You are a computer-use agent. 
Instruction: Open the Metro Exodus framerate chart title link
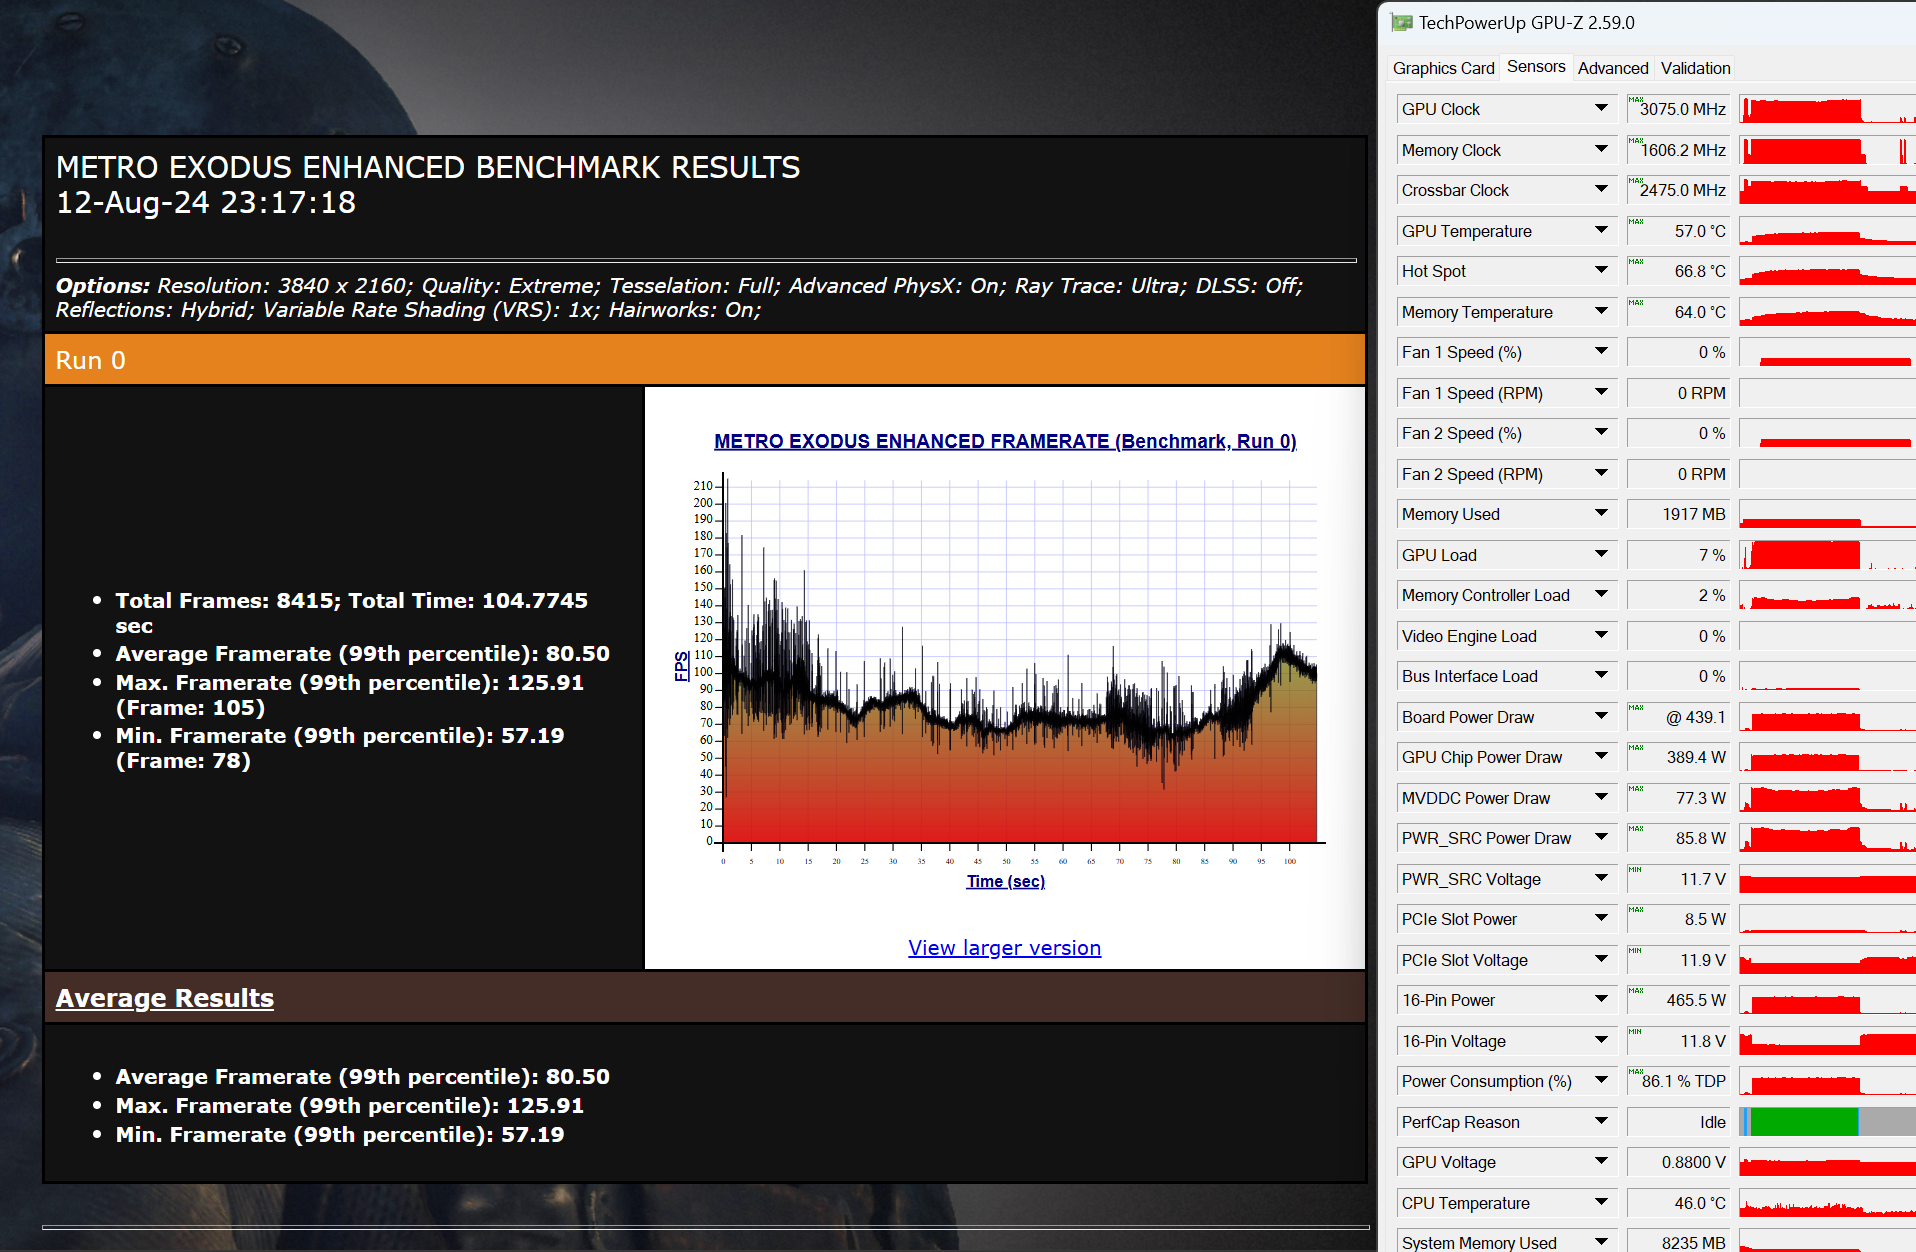[1005, 441]
